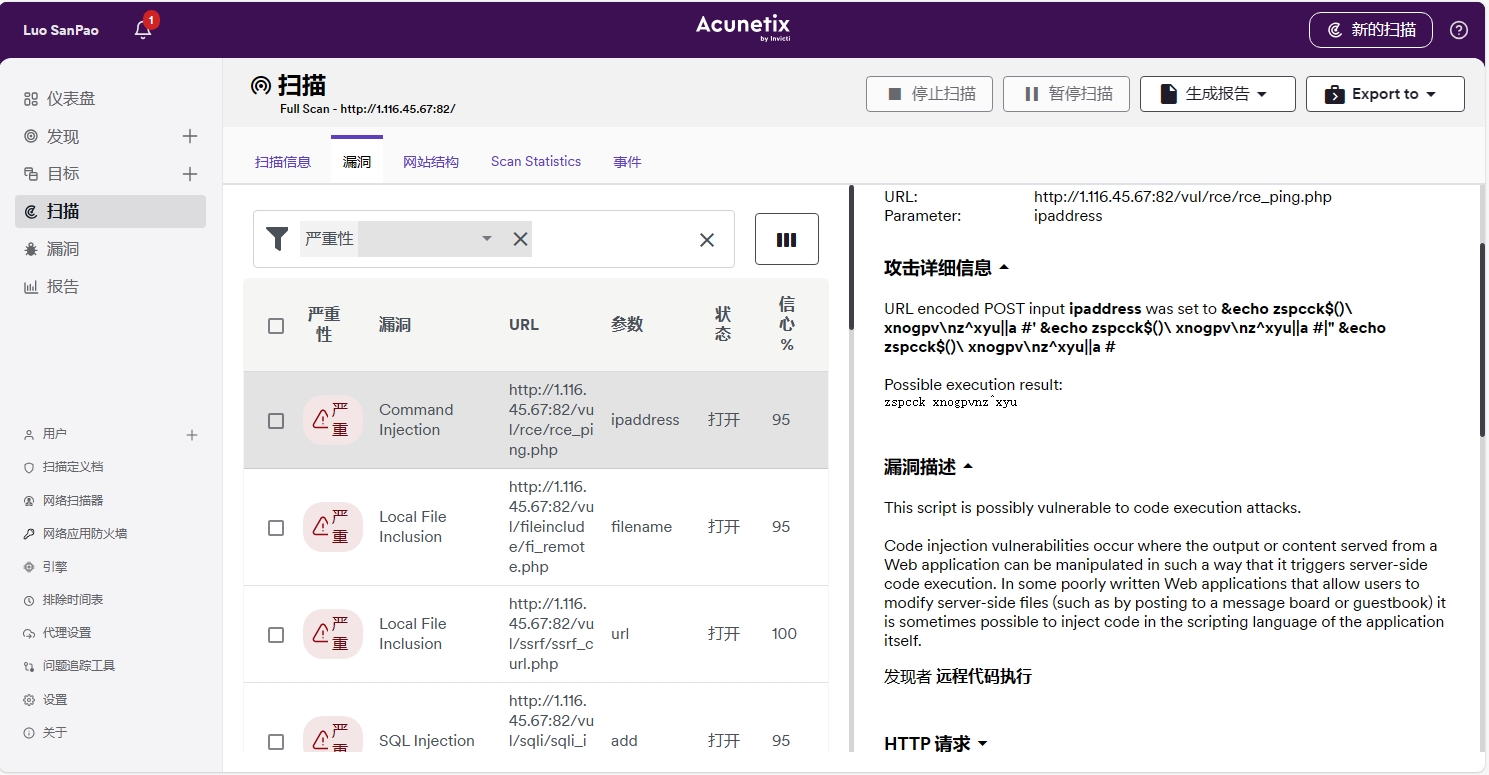Click the 关于 info icon
Viewport: 1489px width, 775px height.
[x=29, y=733]
